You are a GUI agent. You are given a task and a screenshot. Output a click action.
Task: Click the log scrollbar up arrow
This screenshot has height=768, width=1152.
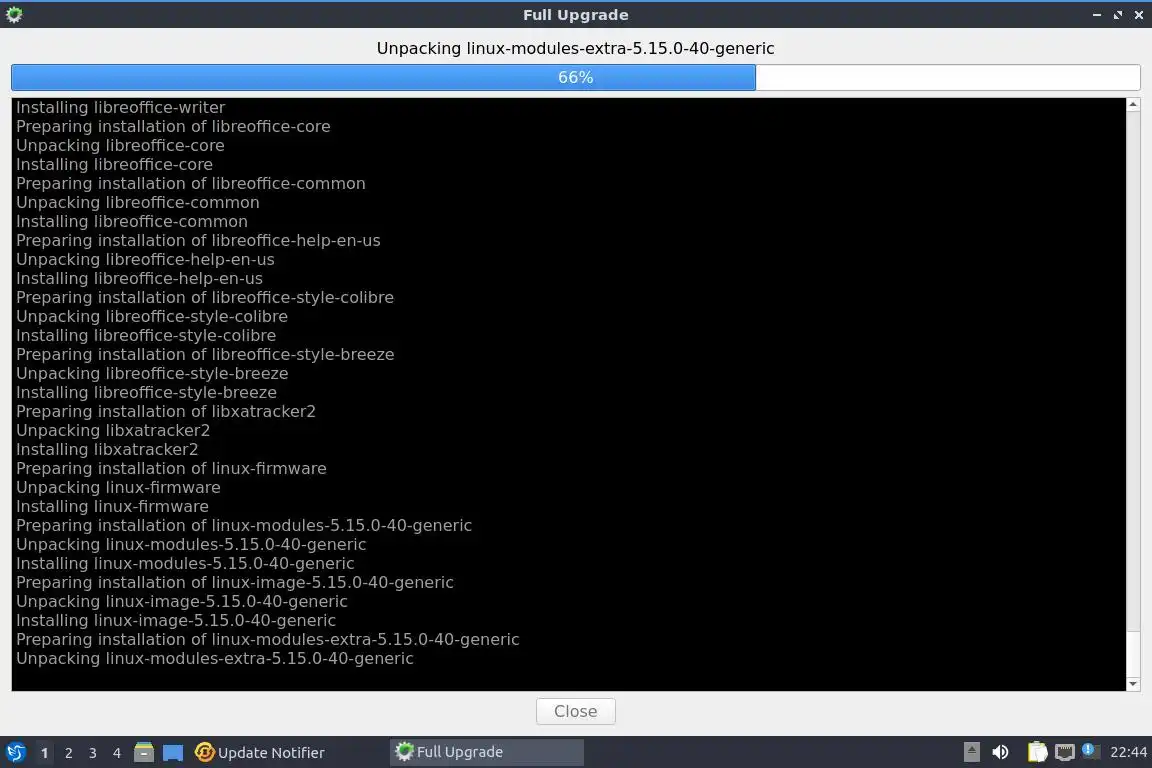click(x=1133, y=105)
